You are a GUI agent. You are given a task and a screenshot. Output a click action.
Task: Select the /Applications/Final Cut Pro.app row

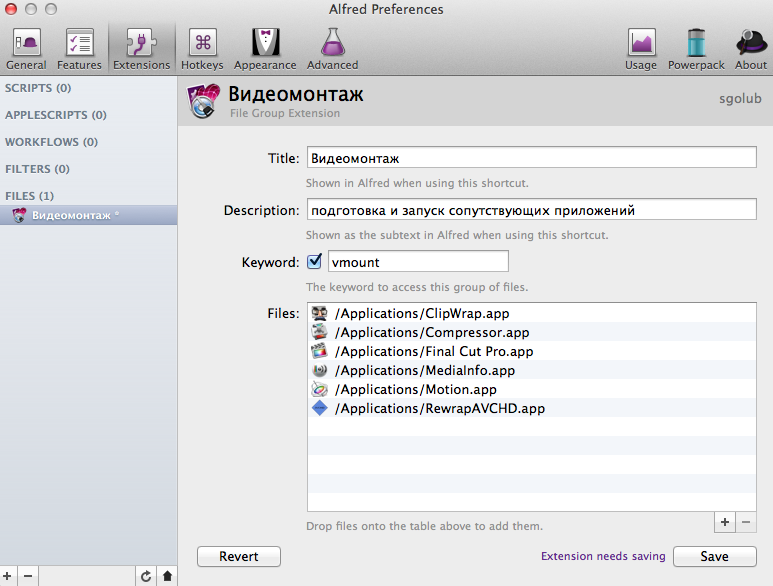(531, 351)
